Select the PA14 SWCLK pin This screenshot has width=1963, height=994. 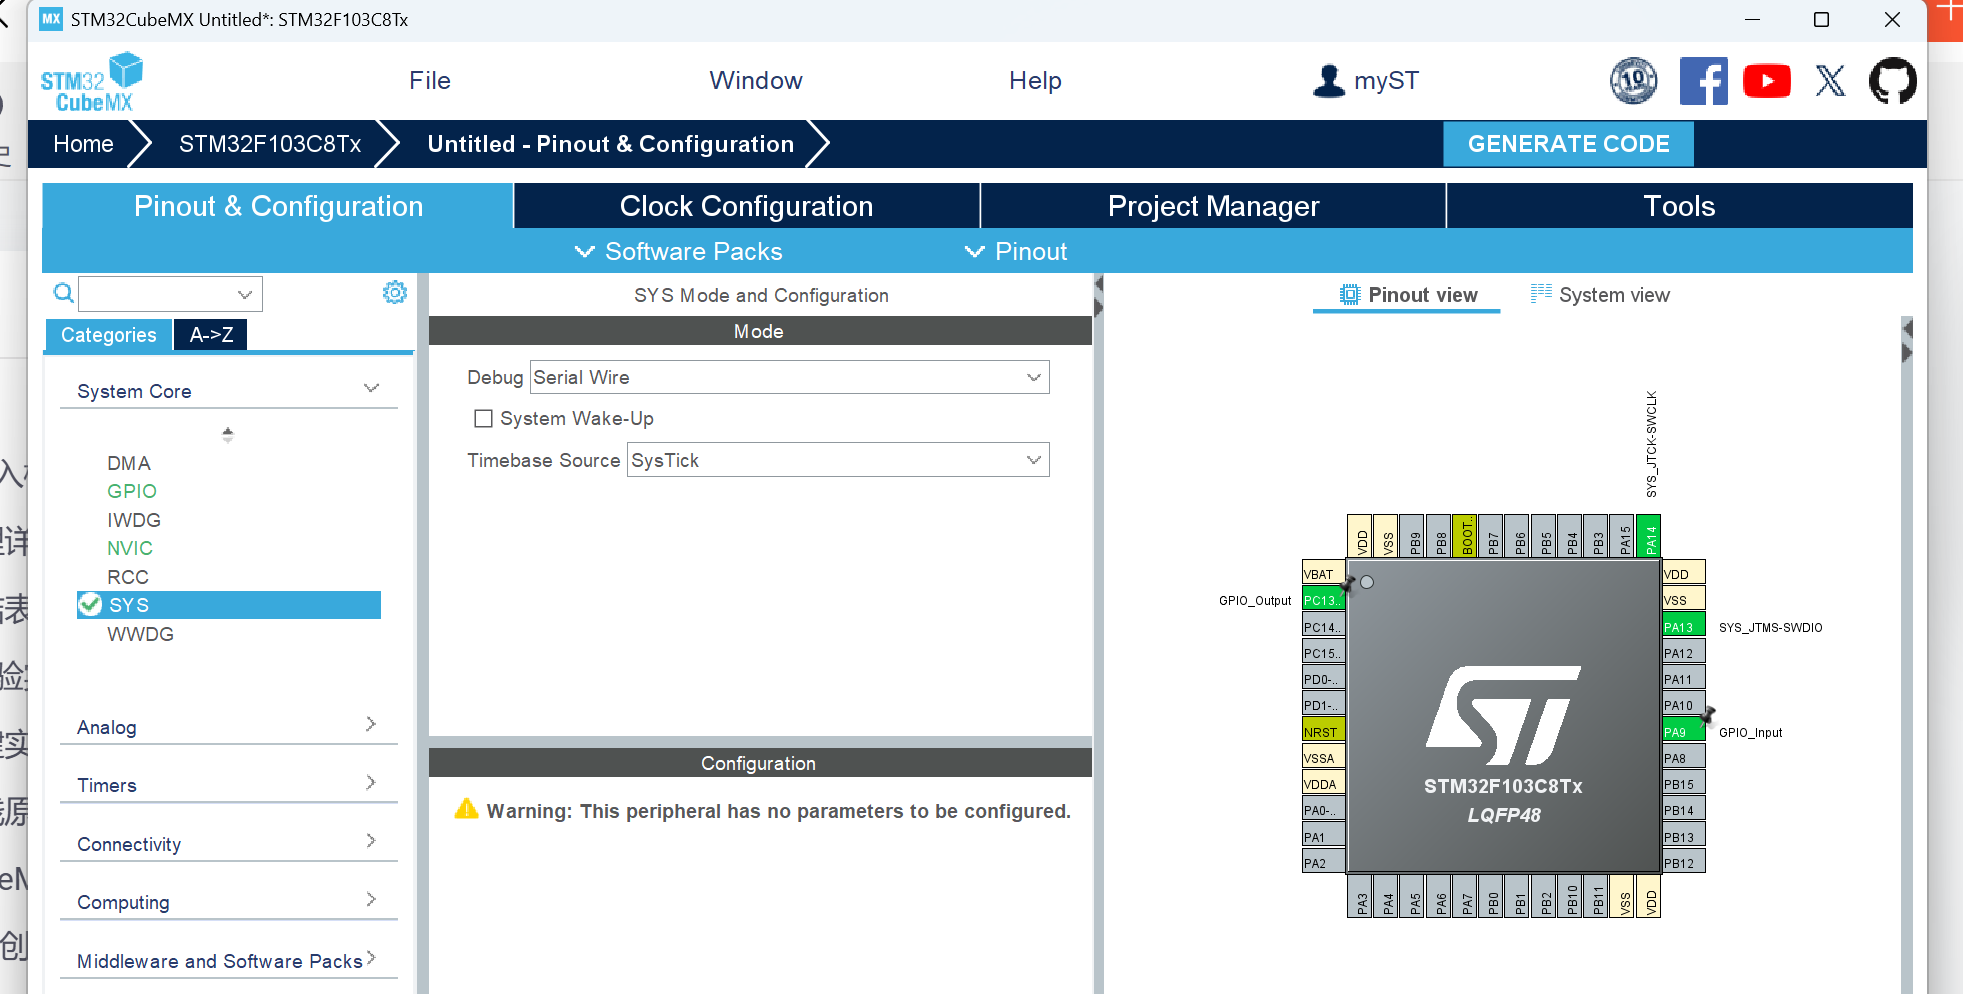point(1650,536)
